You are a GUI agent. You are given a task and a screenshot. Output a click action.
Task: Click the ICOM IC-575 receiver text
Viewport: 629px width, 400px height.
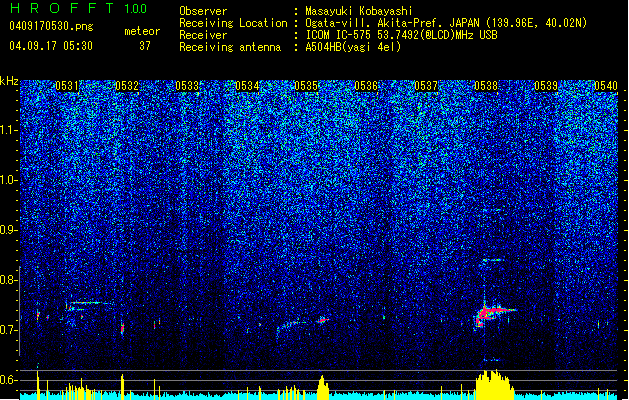point(401,35)
